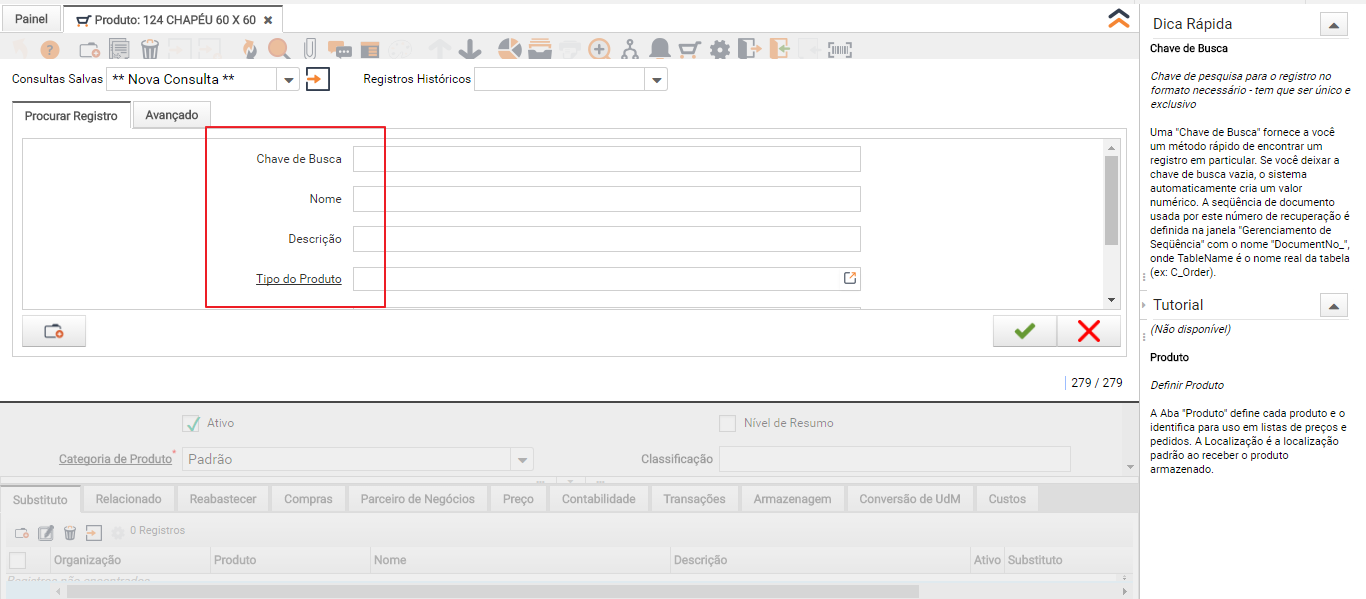Collapse the Tutorial panel
The width and height of the screenshot is (1366, 599).
click(x=1333, y=305)
